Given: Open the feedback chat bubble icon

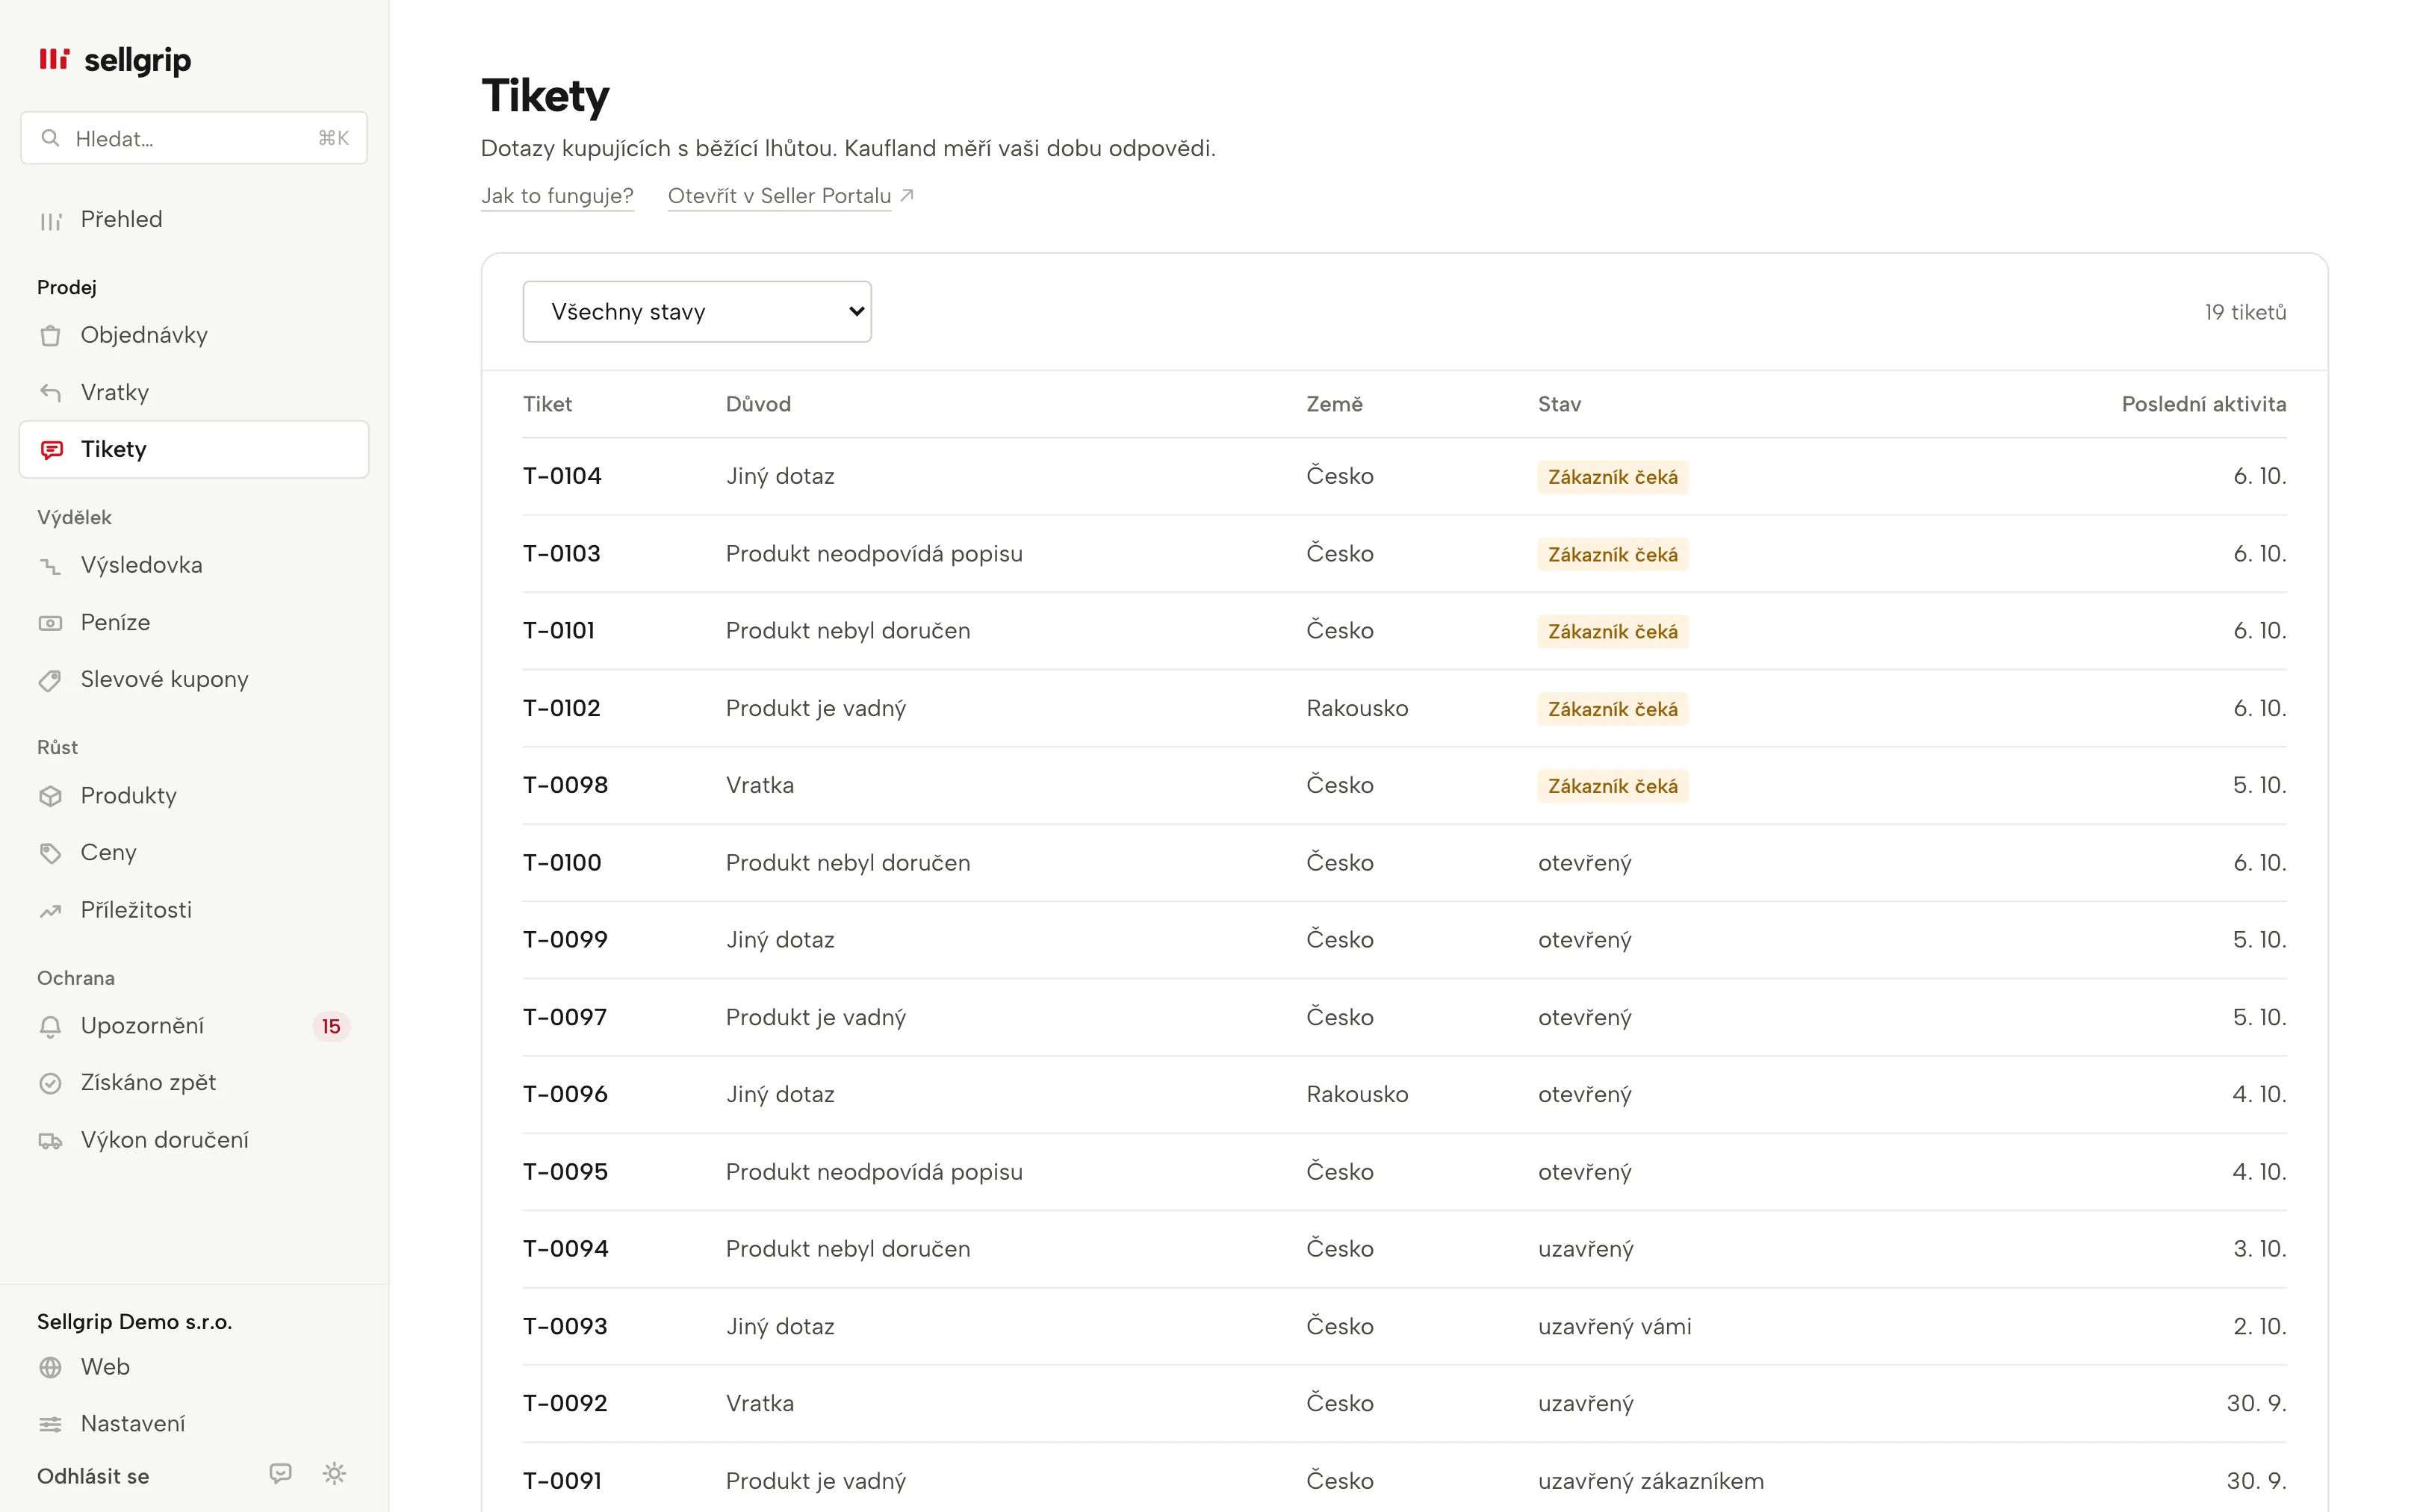Looking at the screenshot, I should [280, 1473].
